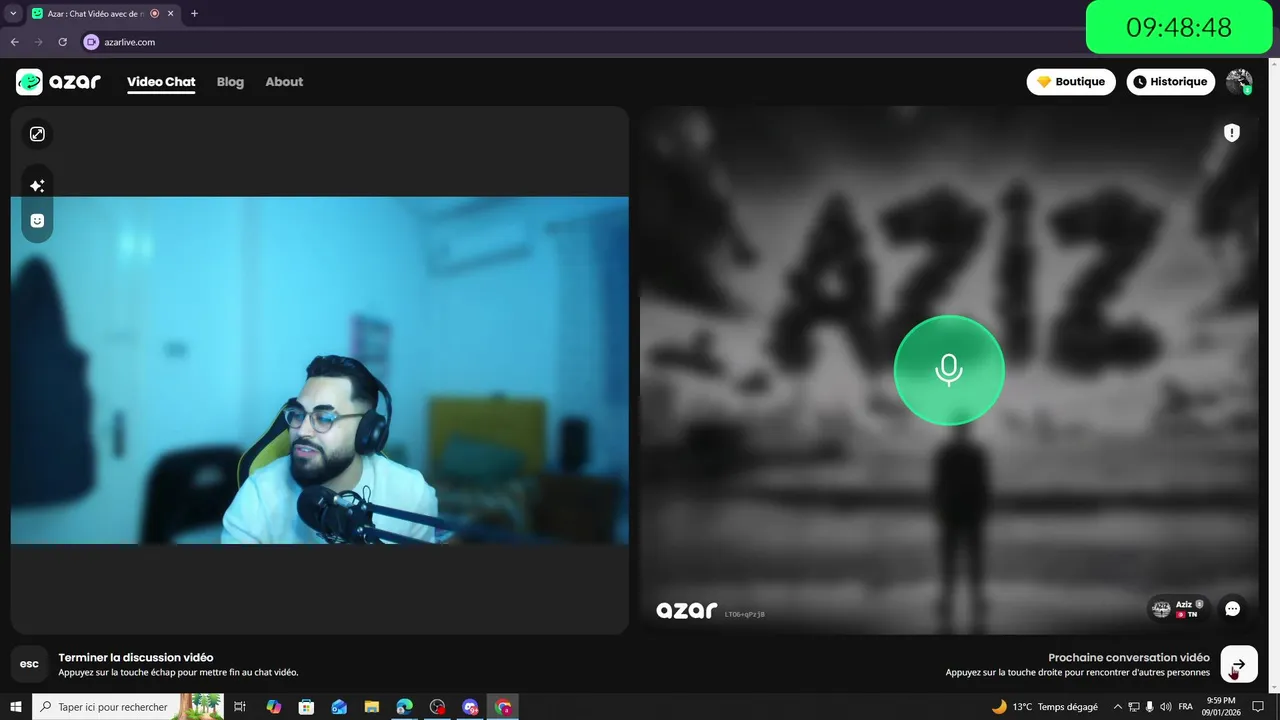Screen dimensions: 1280x720
Task: Launch Copilot from taskbar
Action: pos(273,707)
